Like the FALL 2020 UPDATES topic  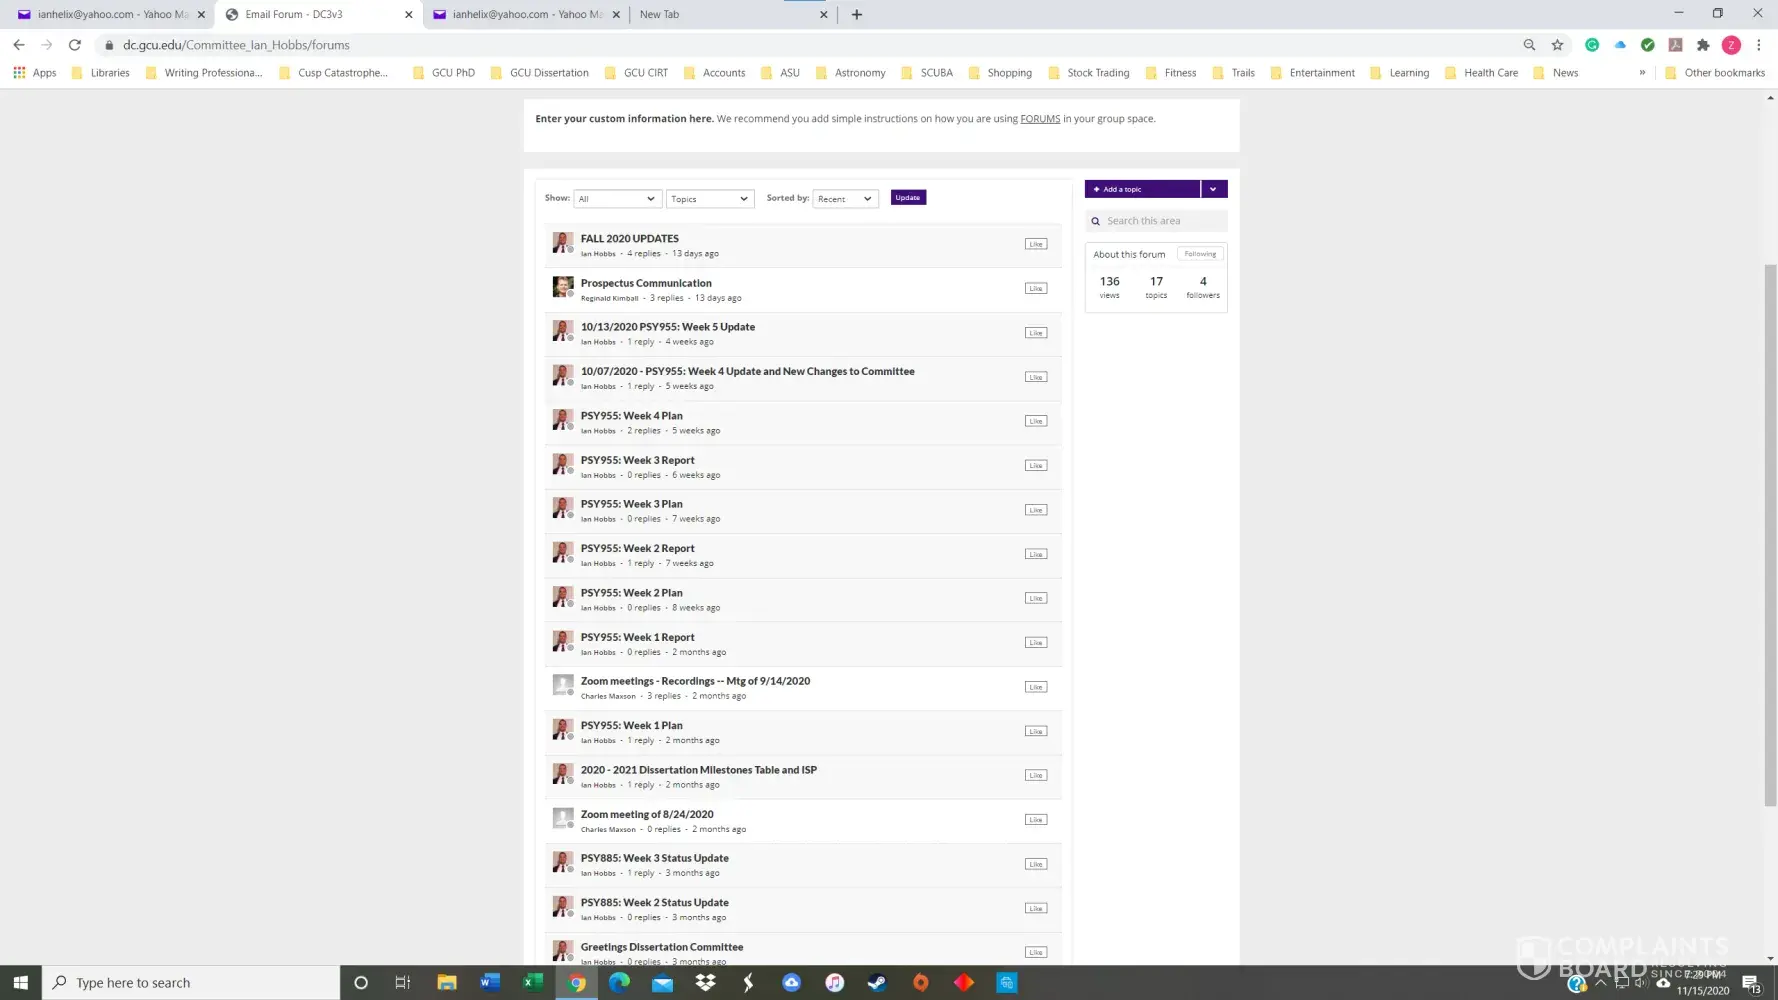pos(1035,244)
